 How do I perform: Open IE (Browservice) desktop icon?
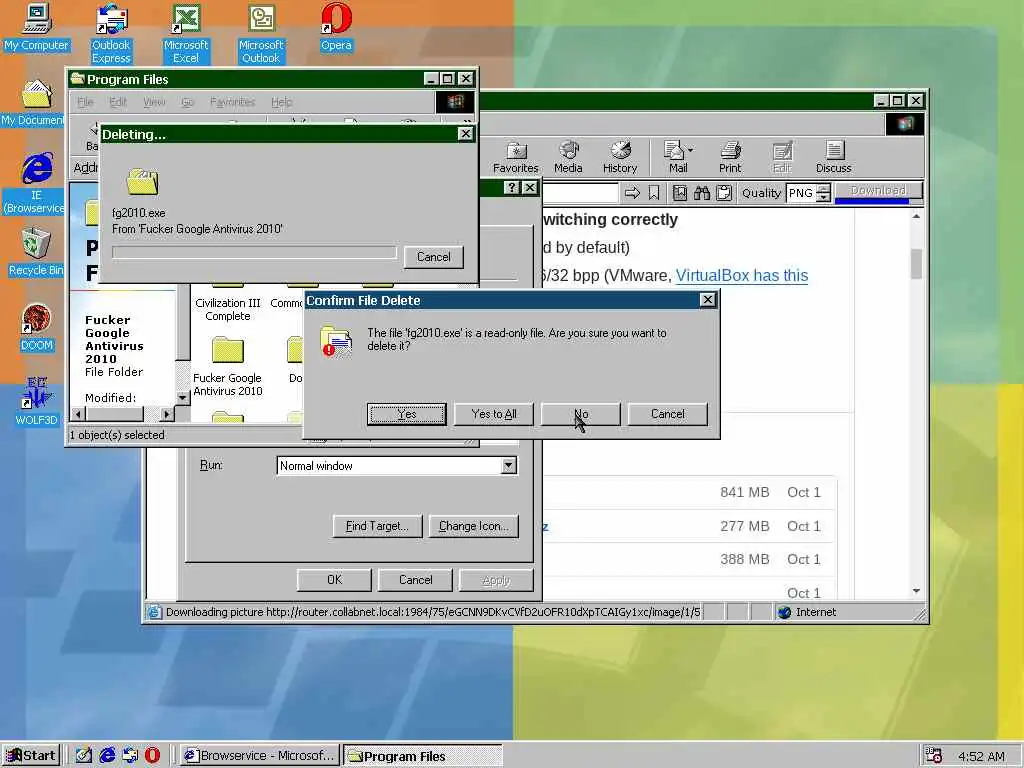[x=36, y=183]
